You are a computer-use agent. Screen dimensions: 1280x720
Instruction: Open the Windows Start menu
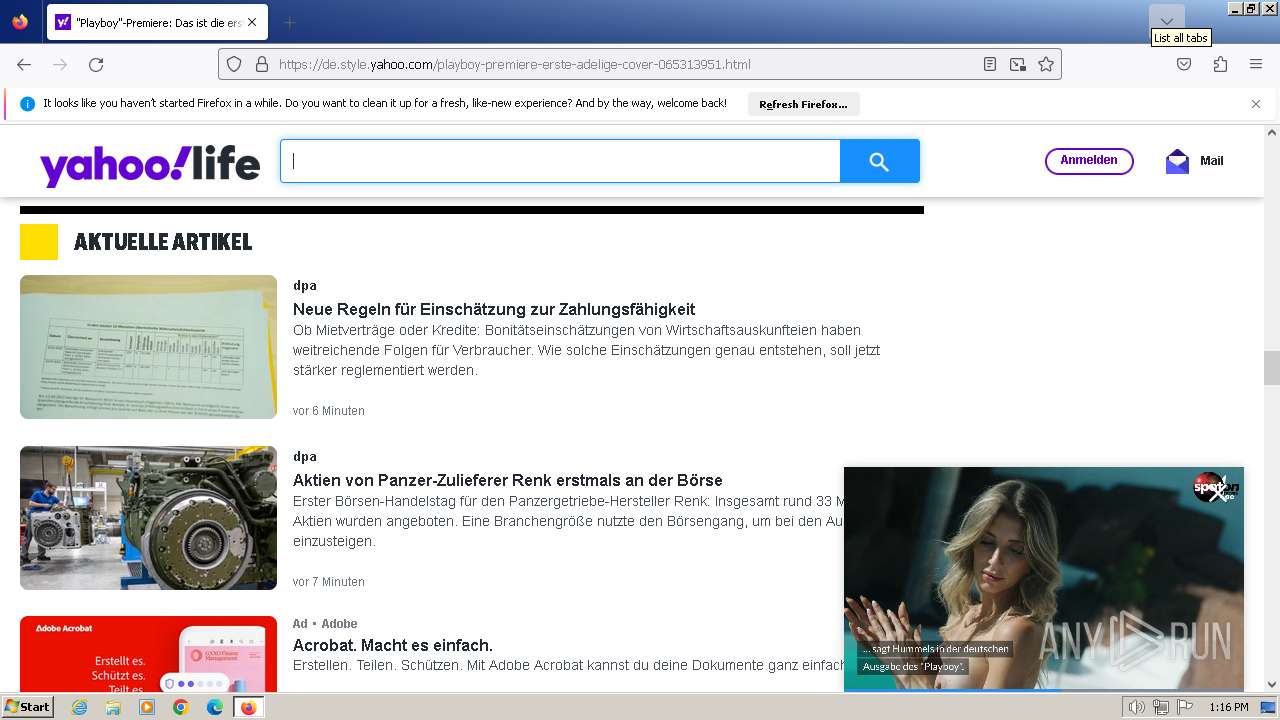pos(28,707)
